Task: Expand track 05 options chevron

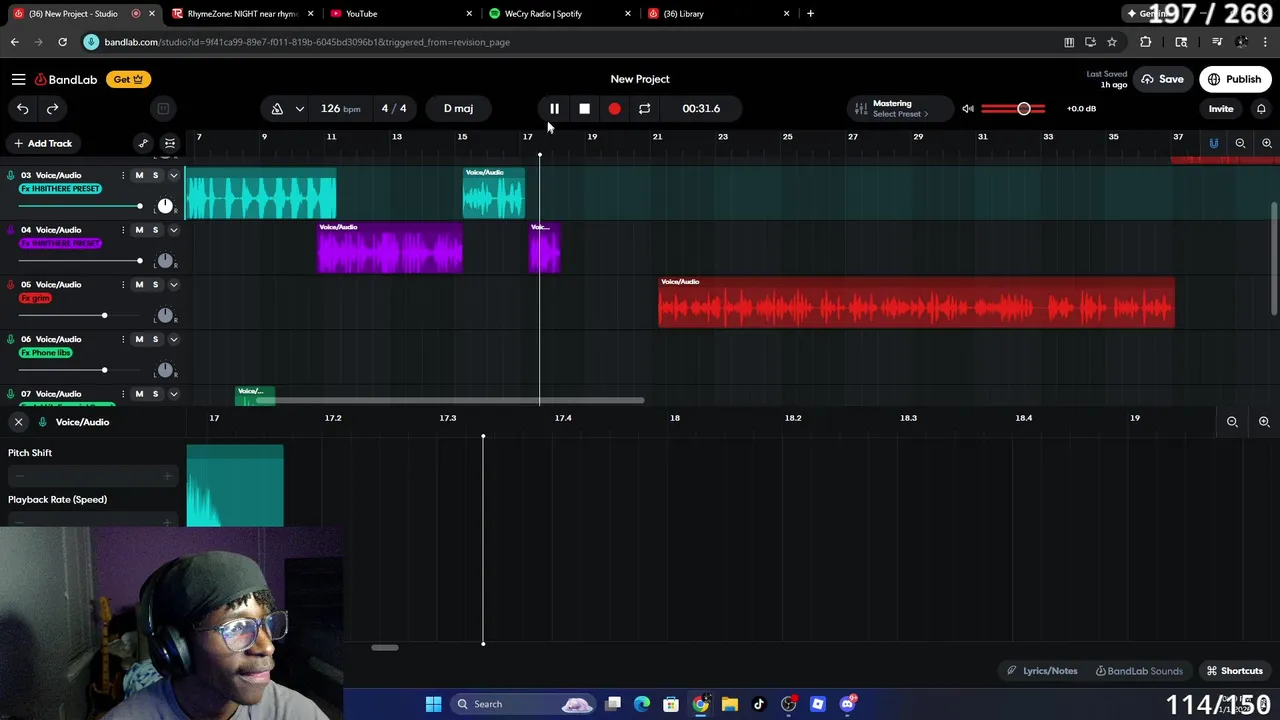Action: point(173,284)
